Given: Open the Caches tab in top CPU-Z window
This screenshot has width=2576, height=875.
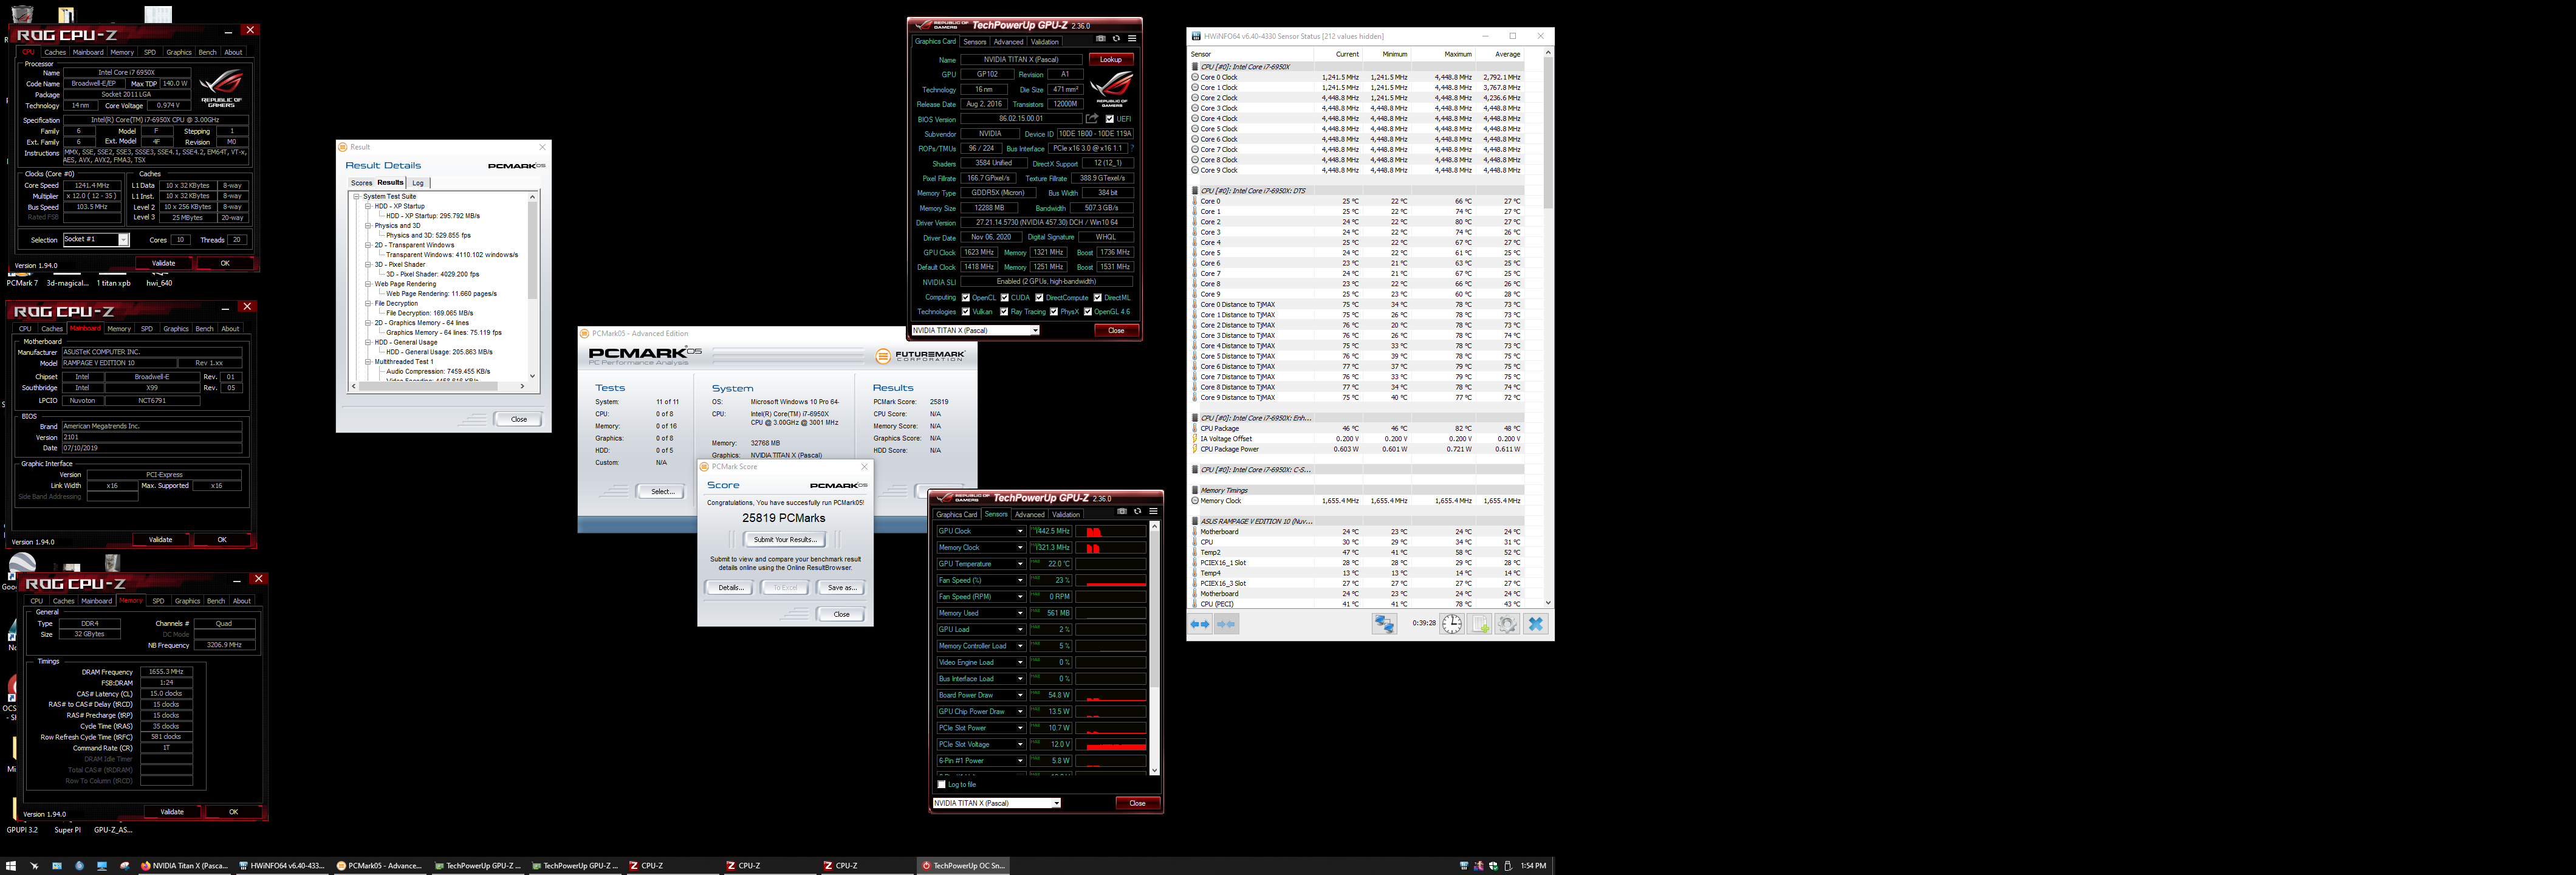Looking at the screenshot, I should point(55,52).
